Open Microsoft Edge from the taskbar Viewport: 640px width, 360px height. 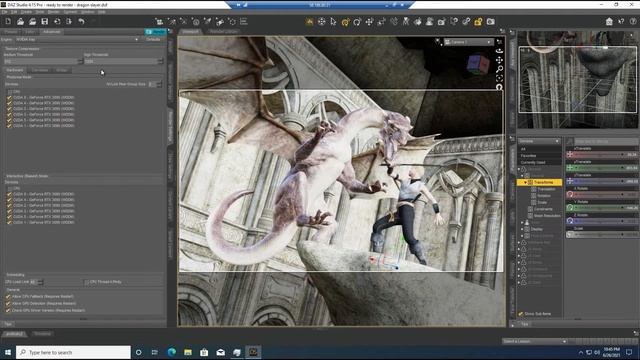[172, 352]
